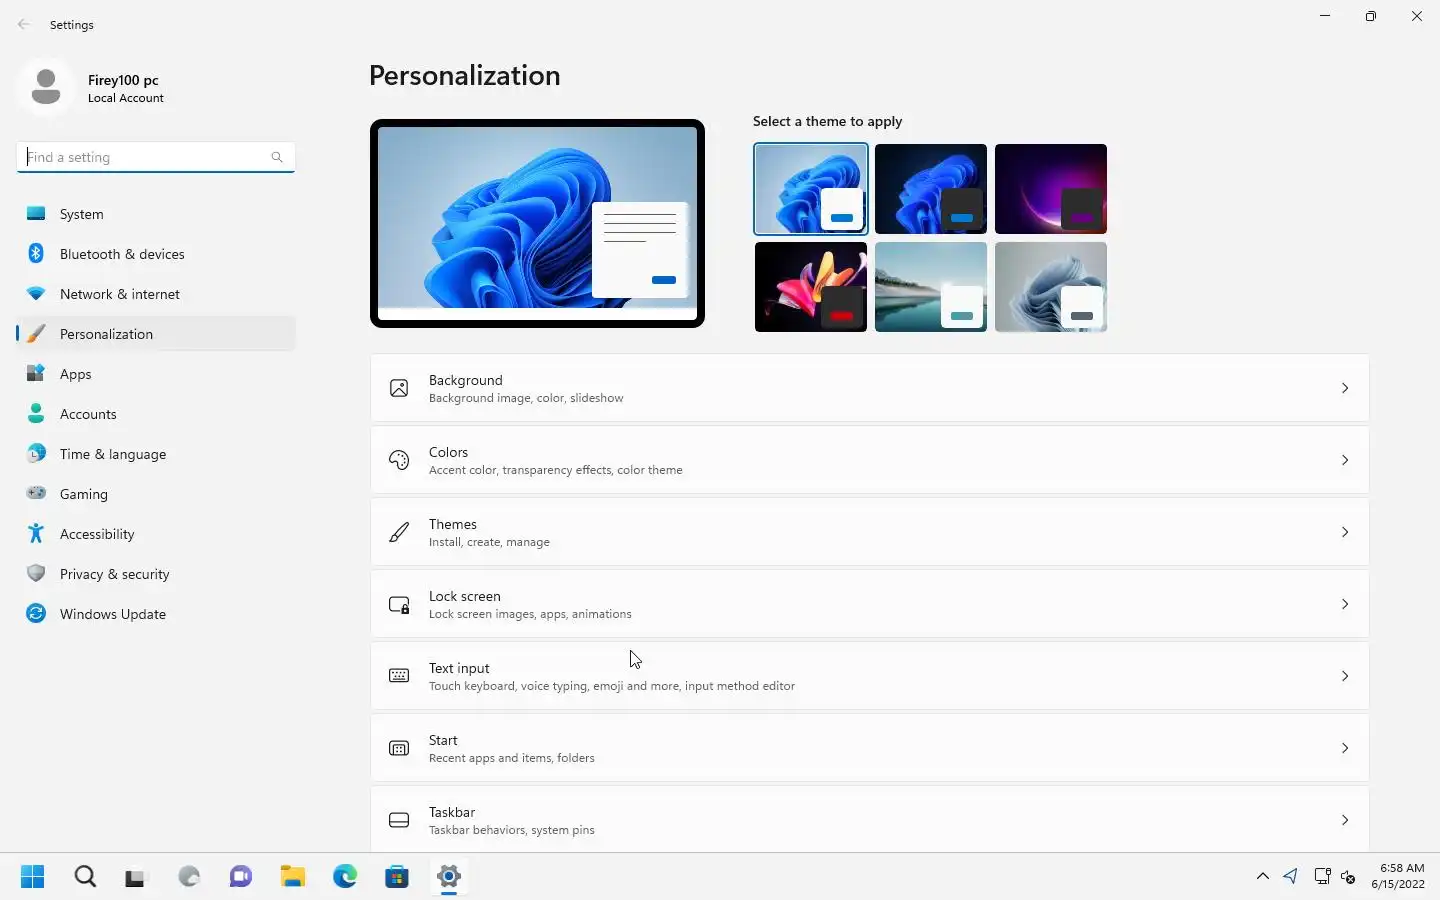Select Windows Update in sidebar
This screenshot has width=1440, height=900.
(x=156, y=614)
